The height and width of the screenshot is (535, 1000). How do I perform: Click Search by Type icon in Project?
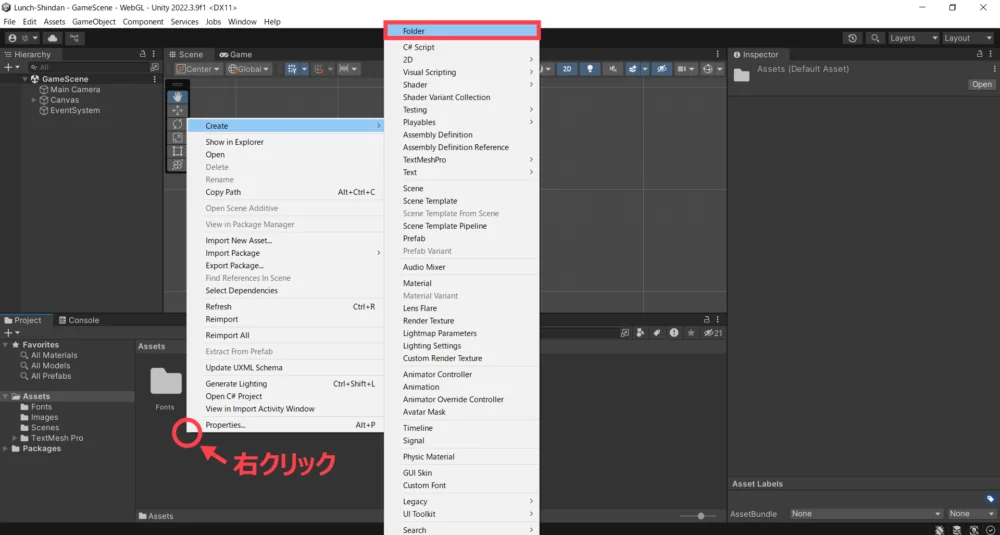(x=640, y=333)
